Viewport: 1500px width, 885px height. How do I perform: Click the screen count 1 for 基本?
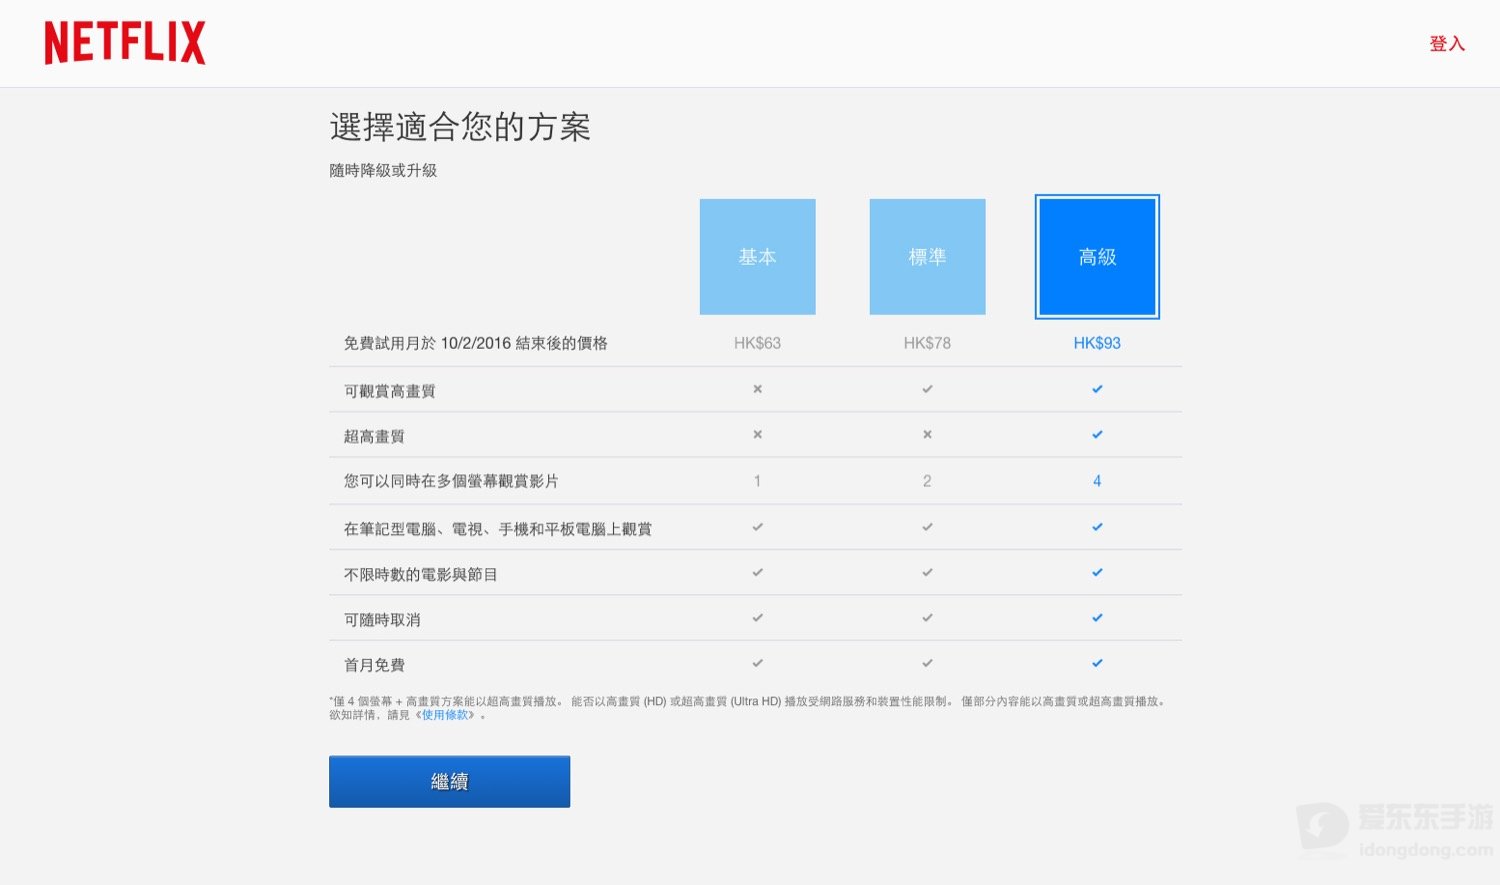pyautogui.click(x=757, y=481)
